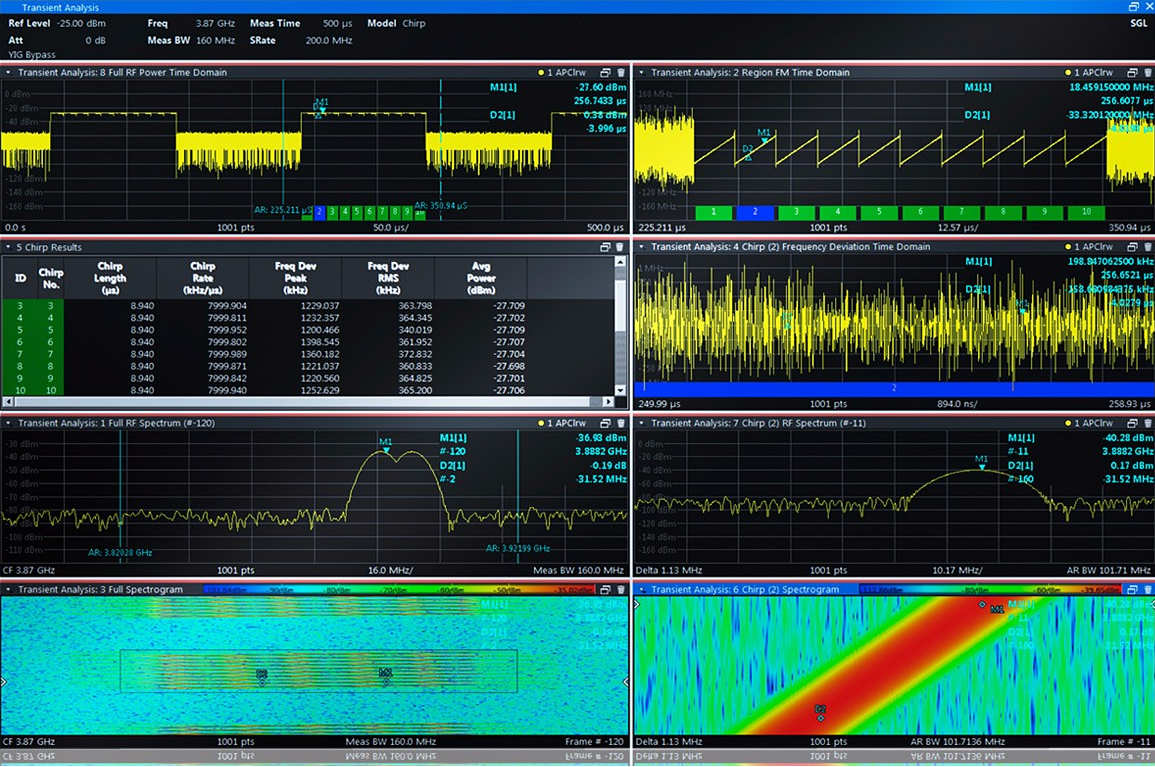
Task: Click the Chirp Length (µs) column header
Action: coord(110,278)
